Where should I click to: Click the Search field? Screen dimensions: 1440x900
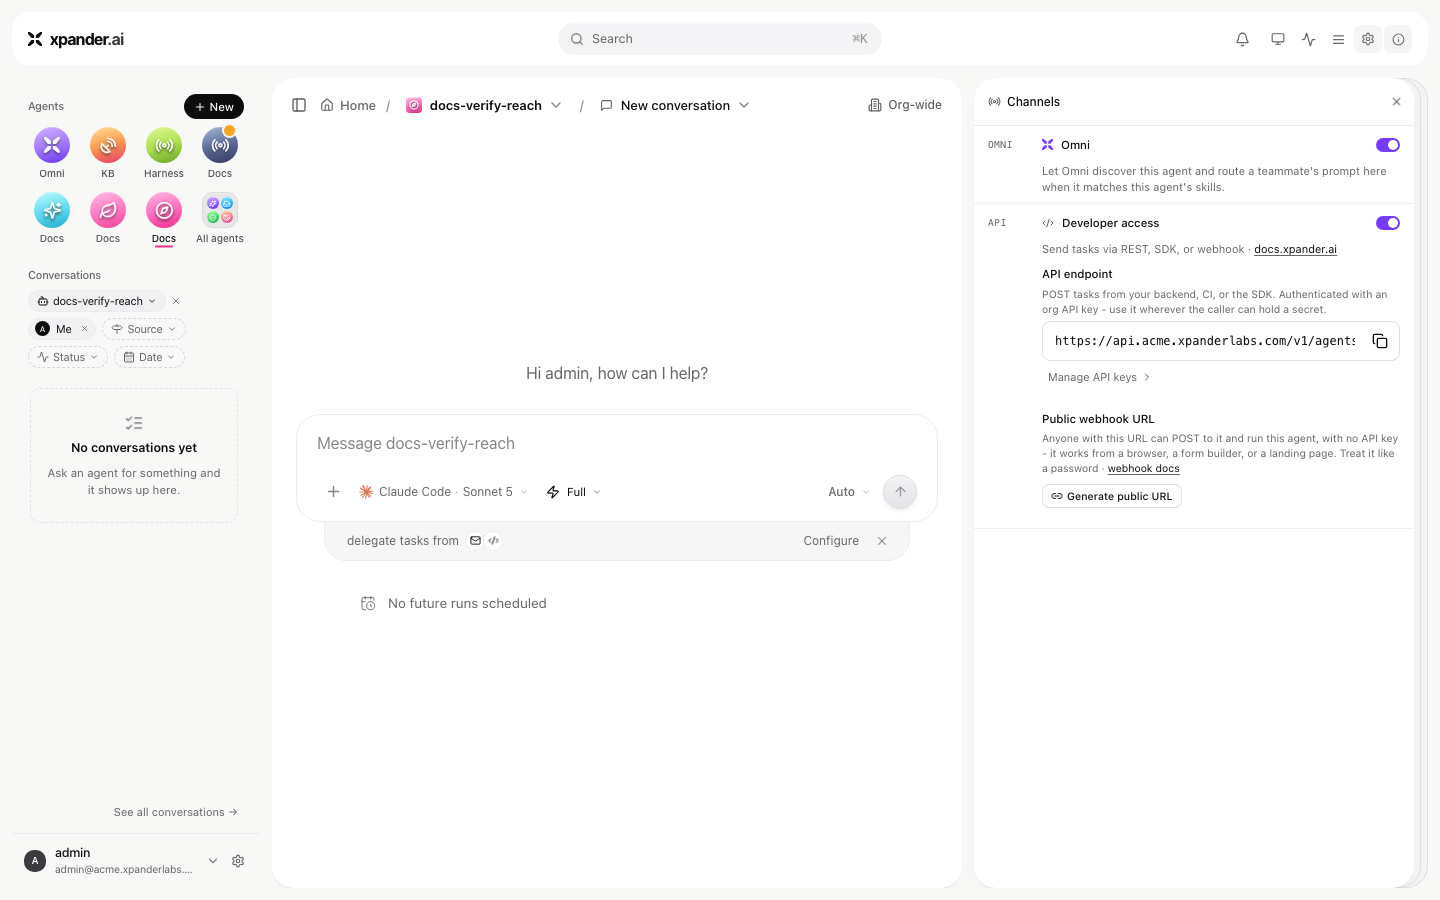pos(720,39)
